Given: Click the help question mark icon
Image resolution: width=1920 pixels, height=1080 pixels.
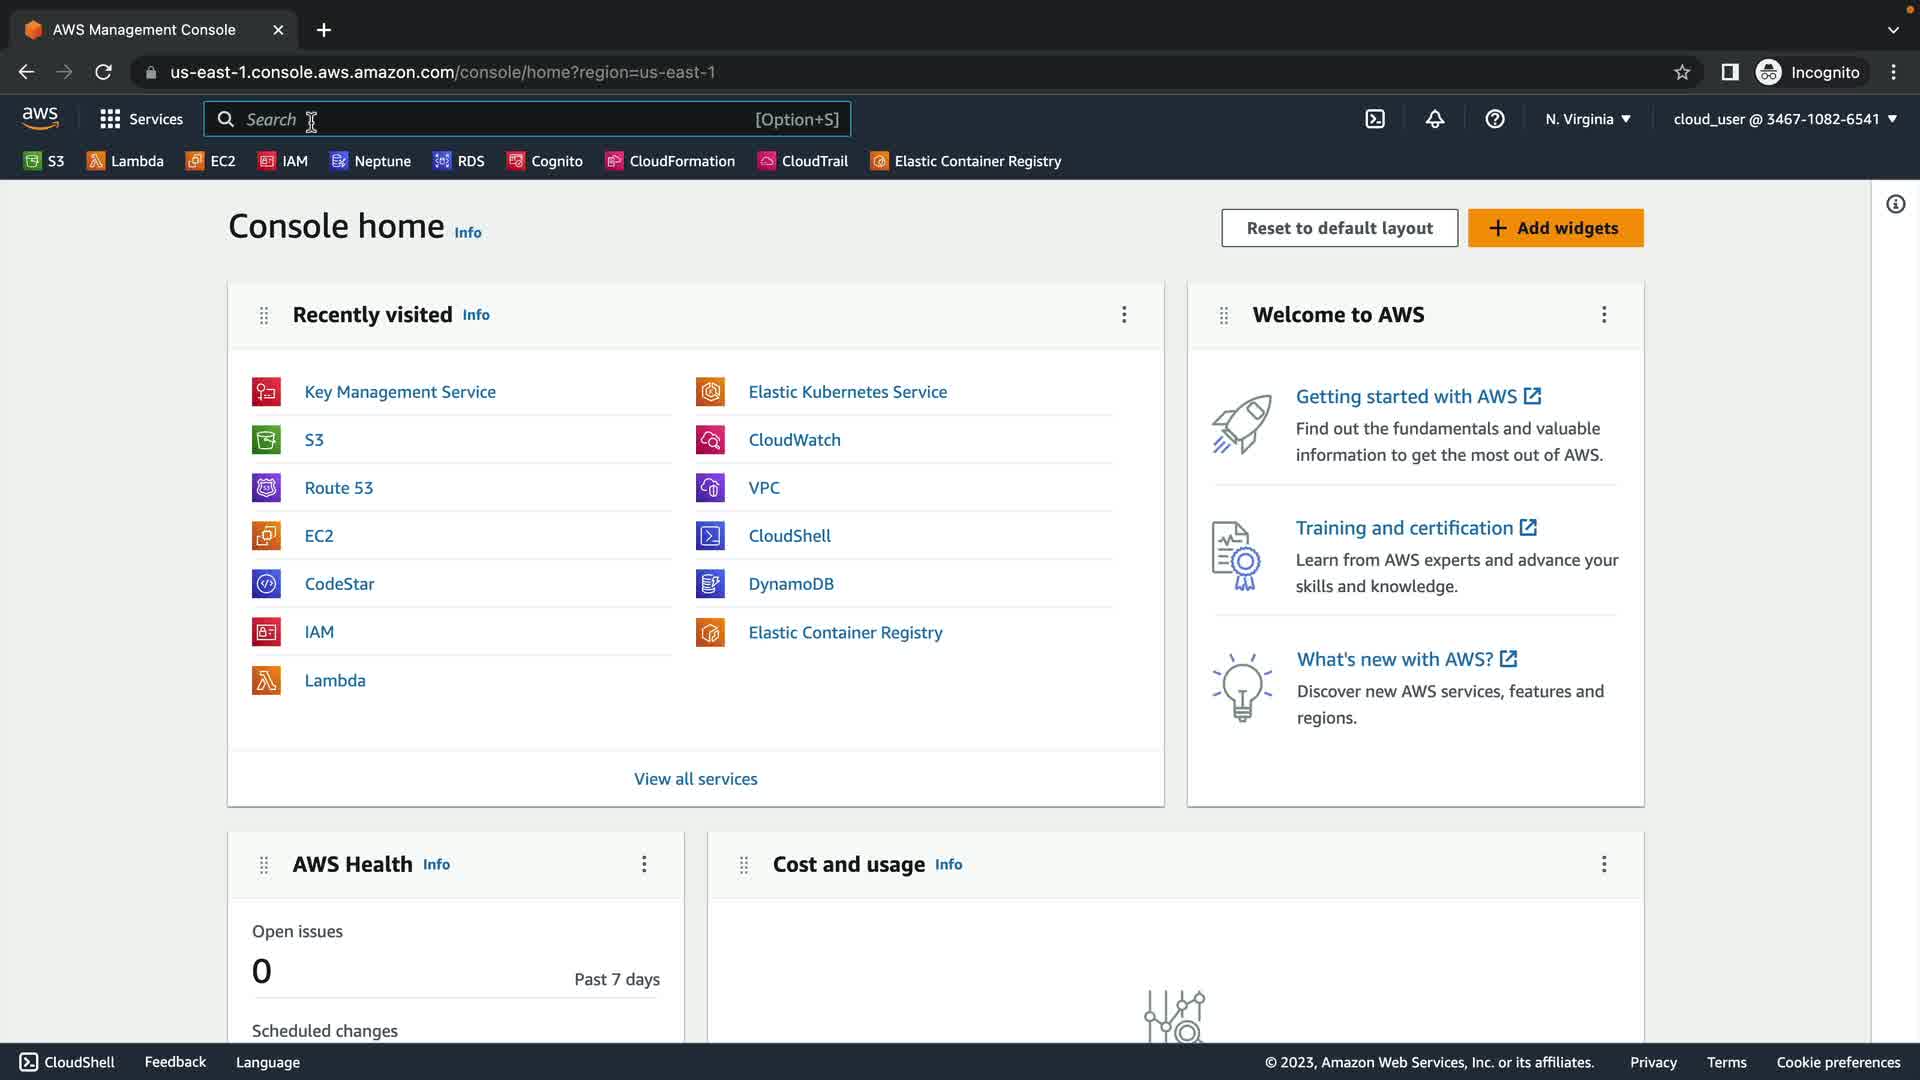Looking at the screenshot, I should tap(1495, 119).
